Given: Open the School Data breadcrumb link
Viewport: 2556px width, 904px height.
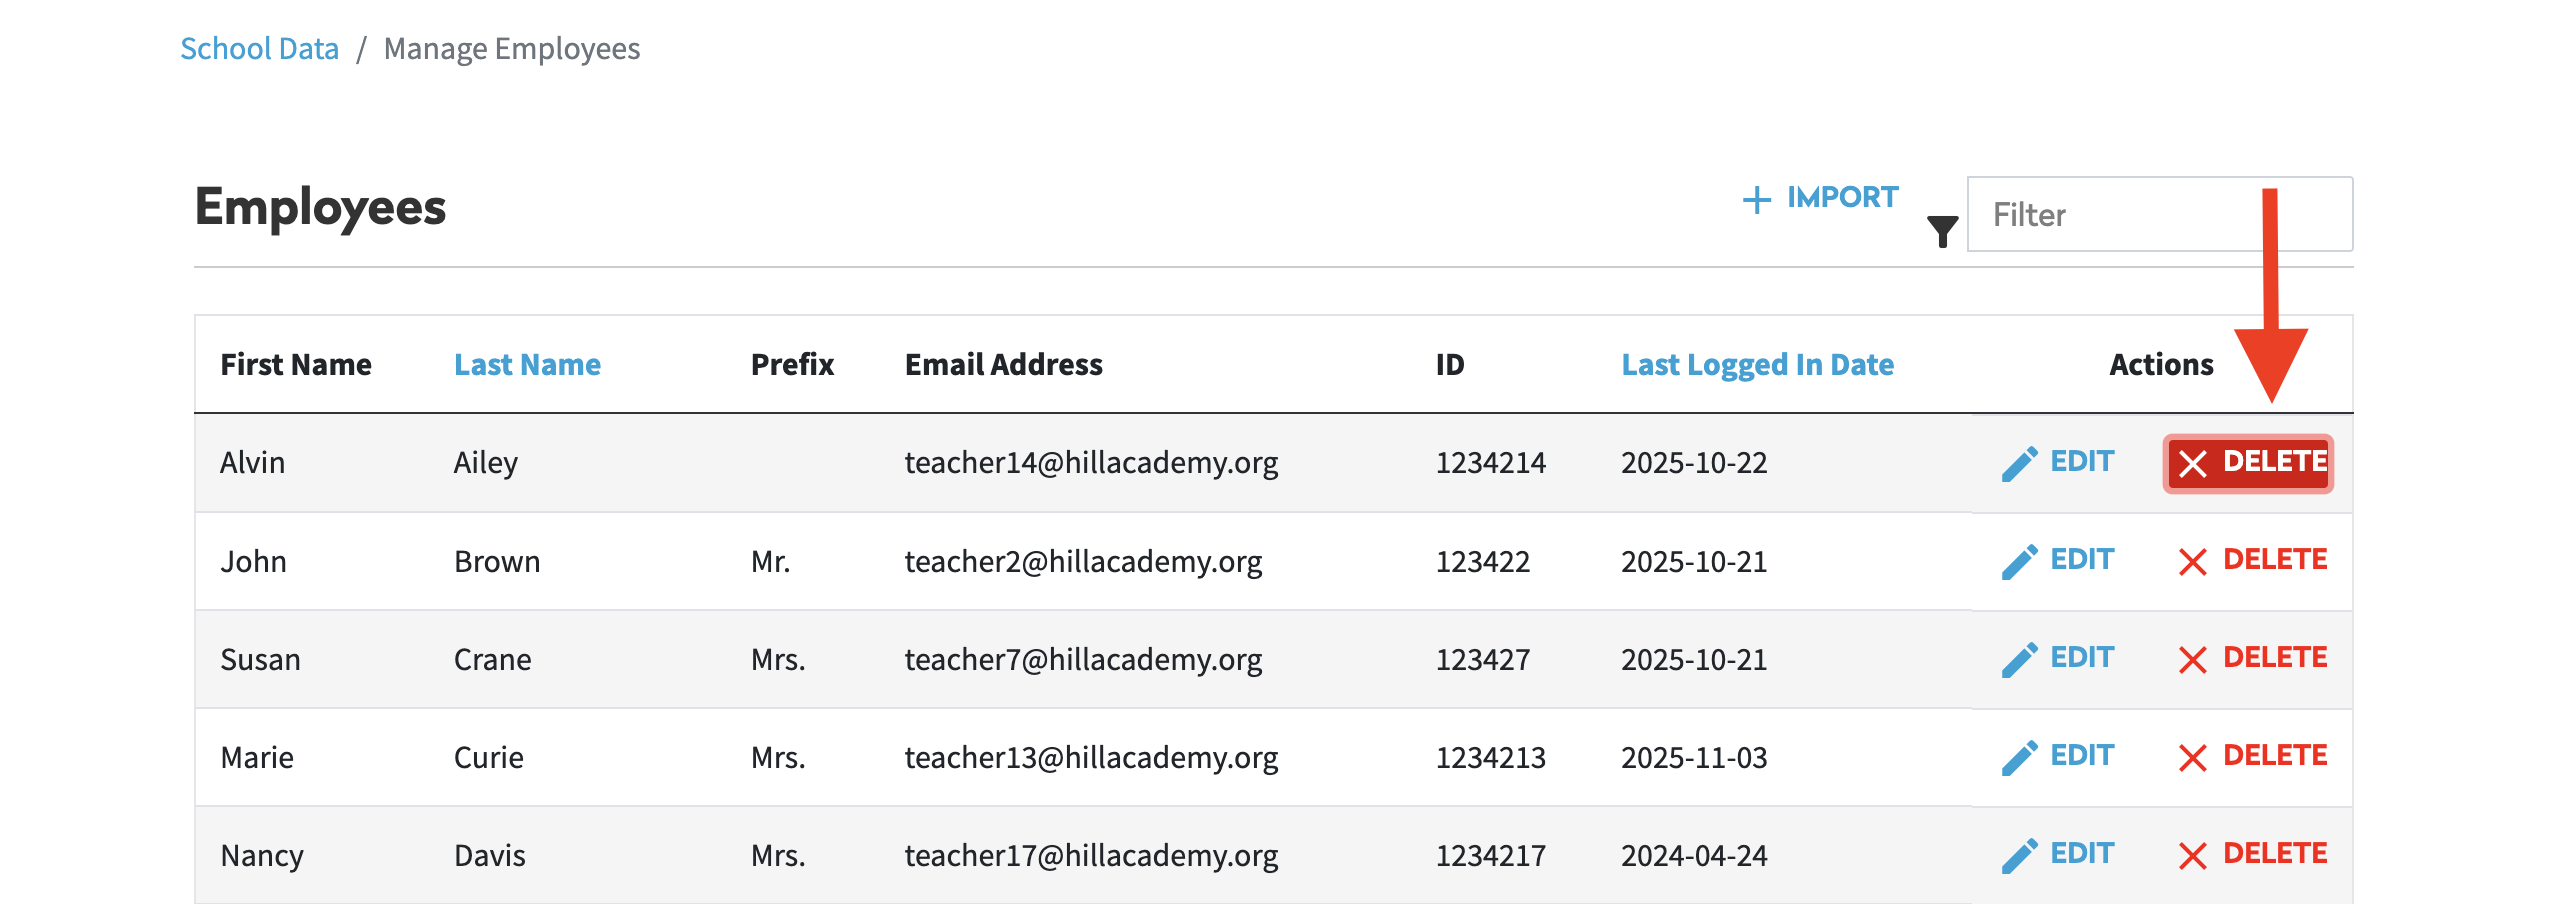Looking at the screenshot, I should [x=259, y=49].
